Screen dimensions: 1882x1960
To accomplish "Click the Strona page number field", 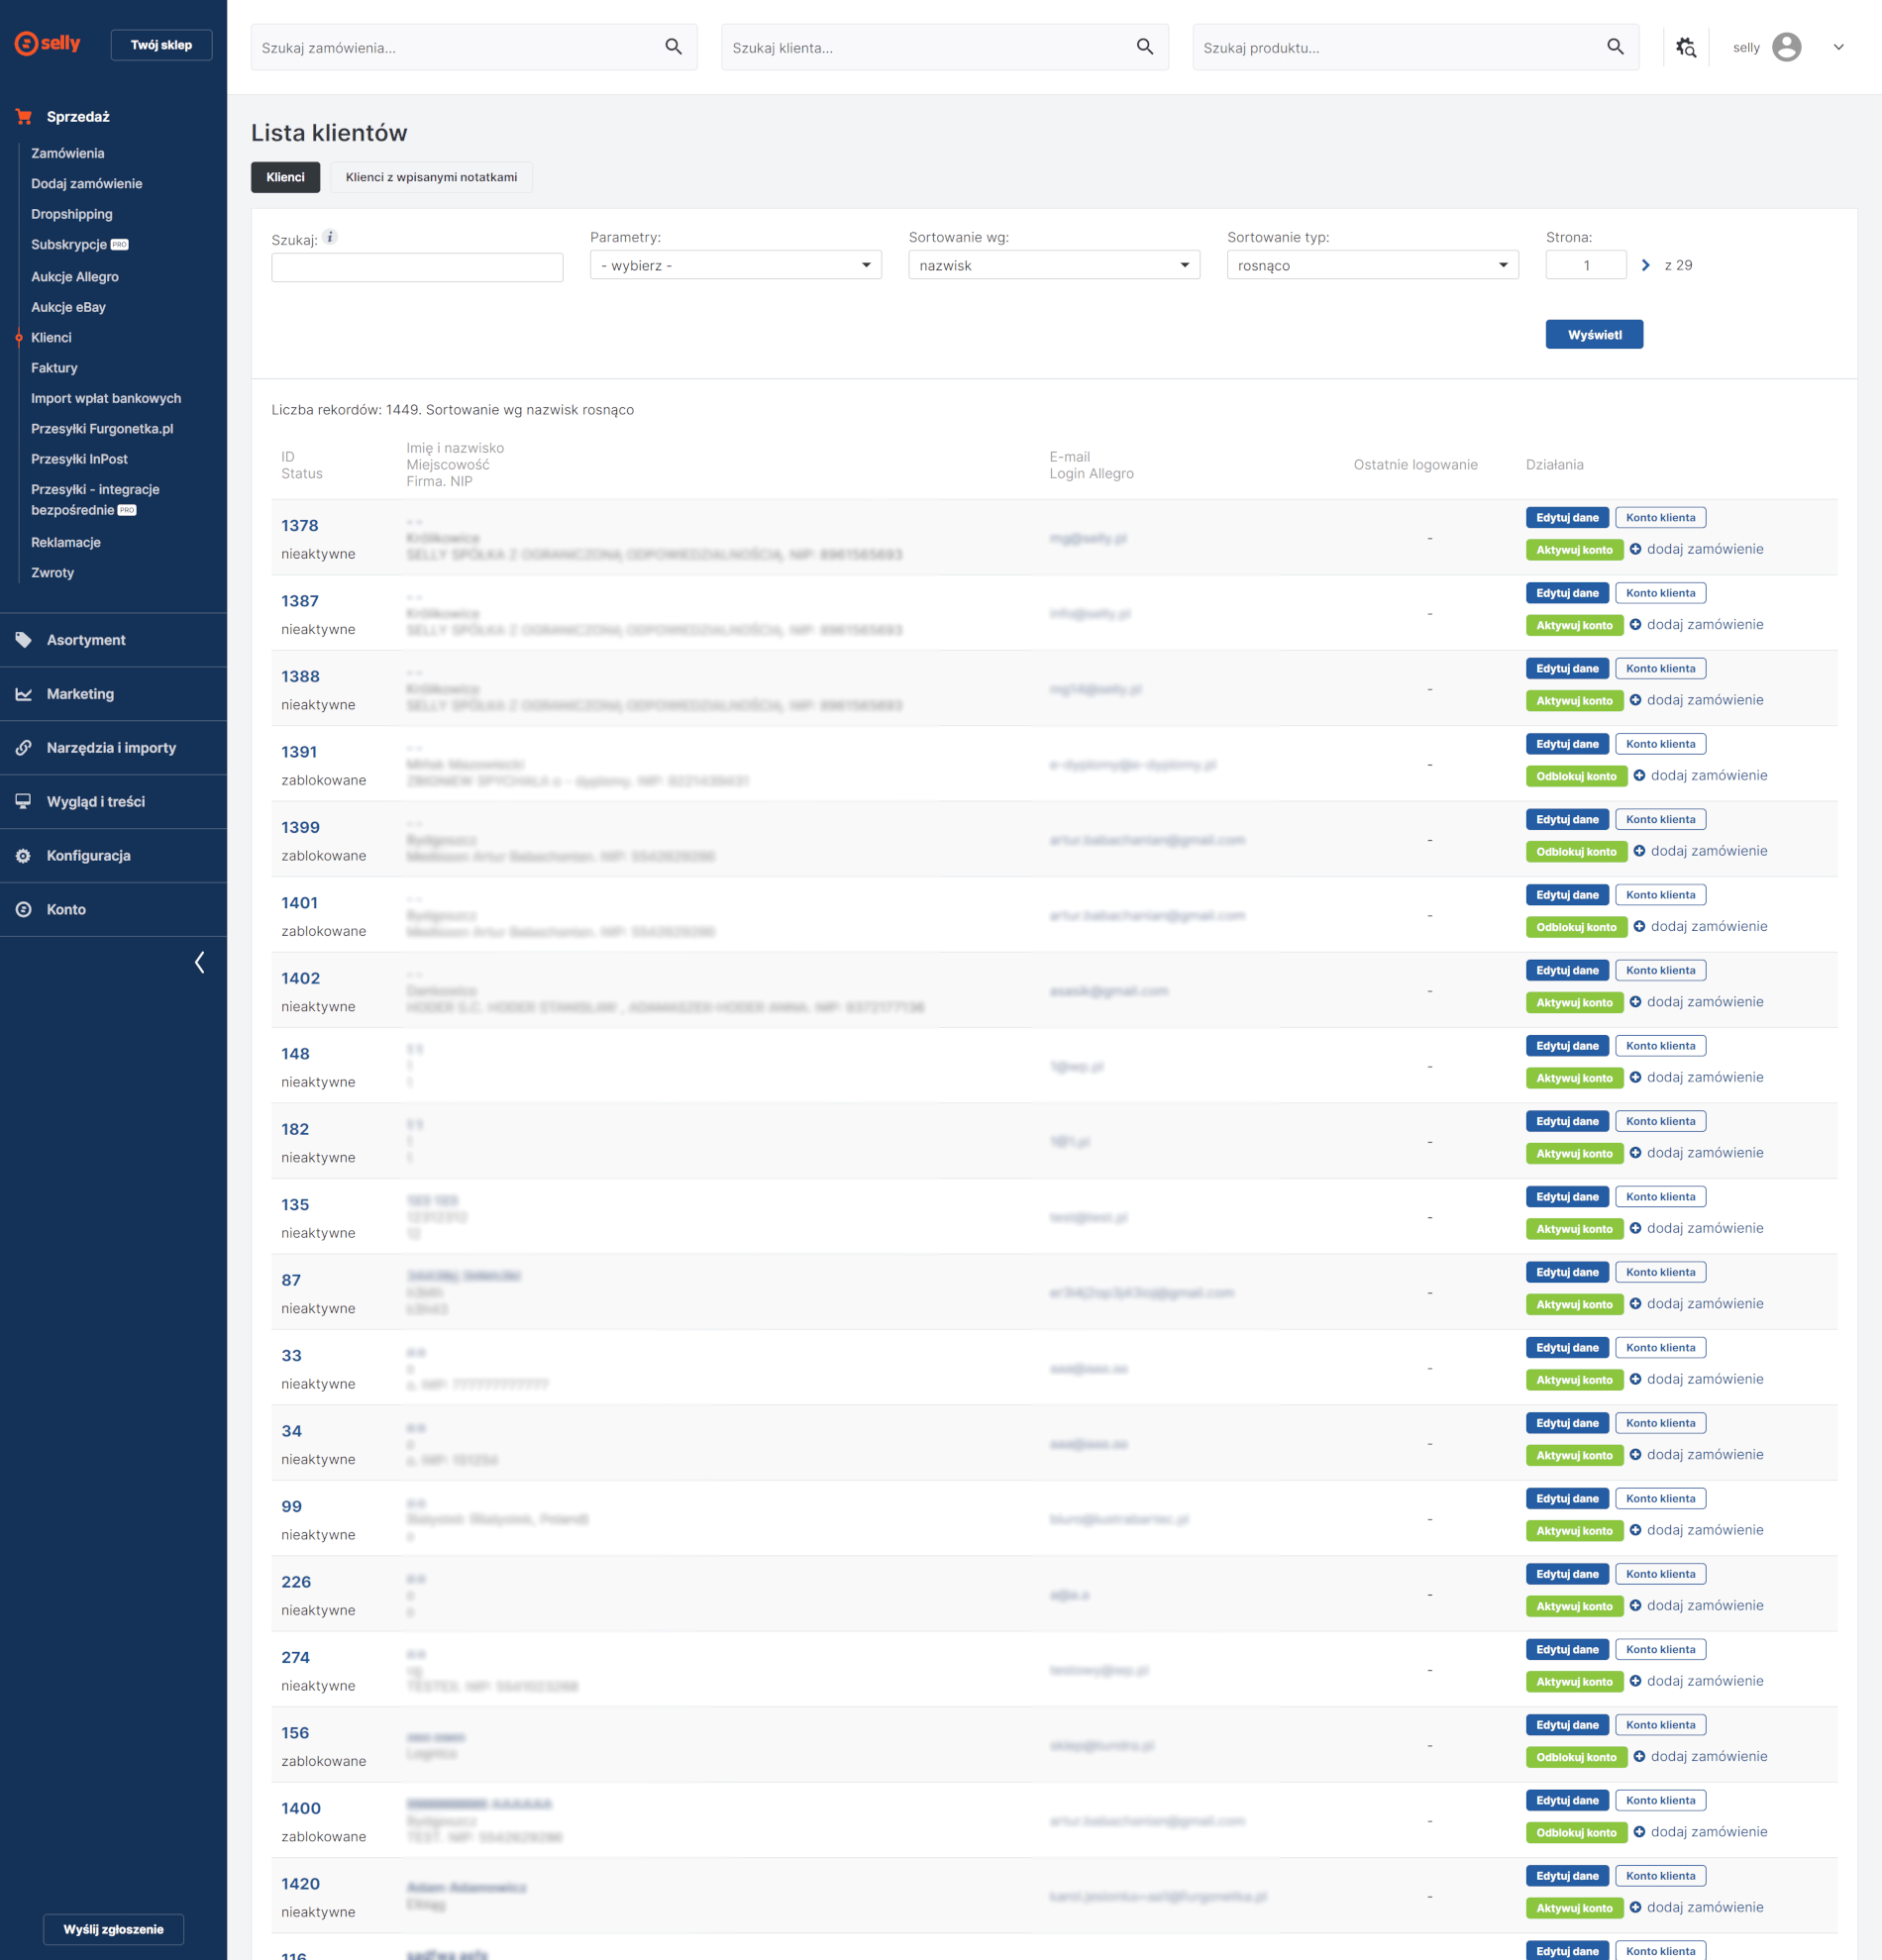I will point(1586,265).
